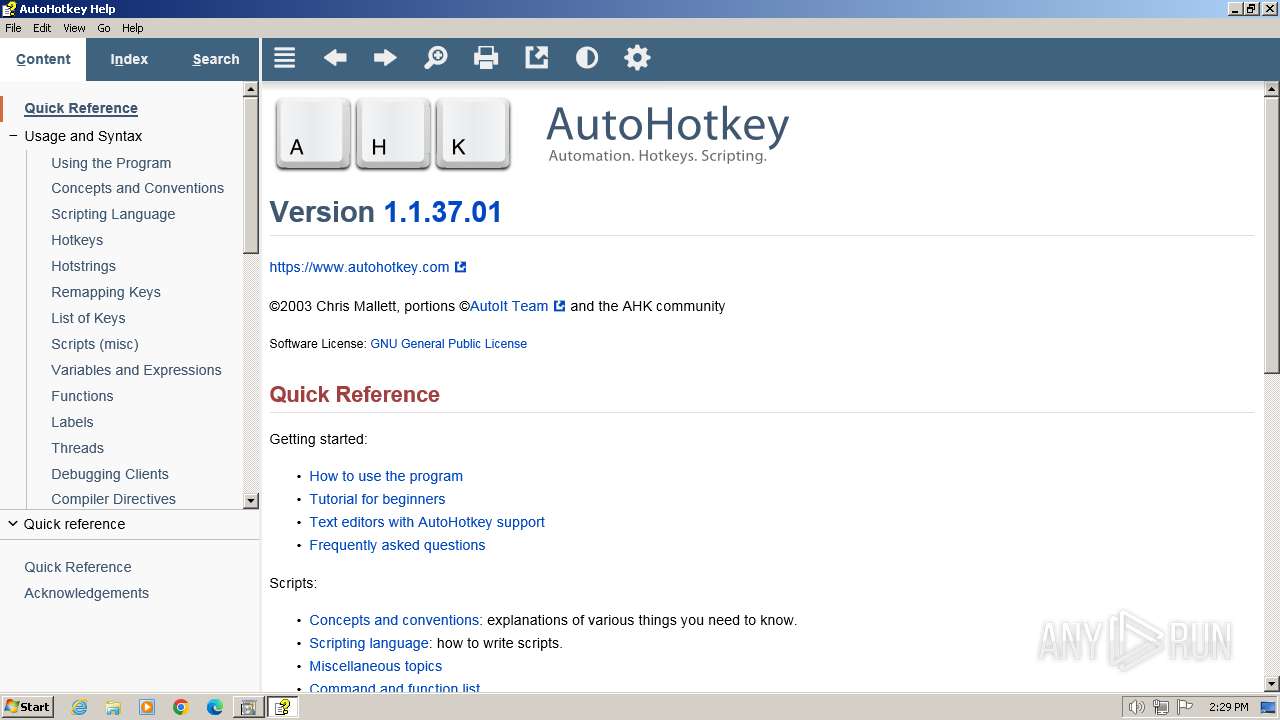Open the Threads topic
This screenshot has height=720, width=1280.
pos(77,448)
